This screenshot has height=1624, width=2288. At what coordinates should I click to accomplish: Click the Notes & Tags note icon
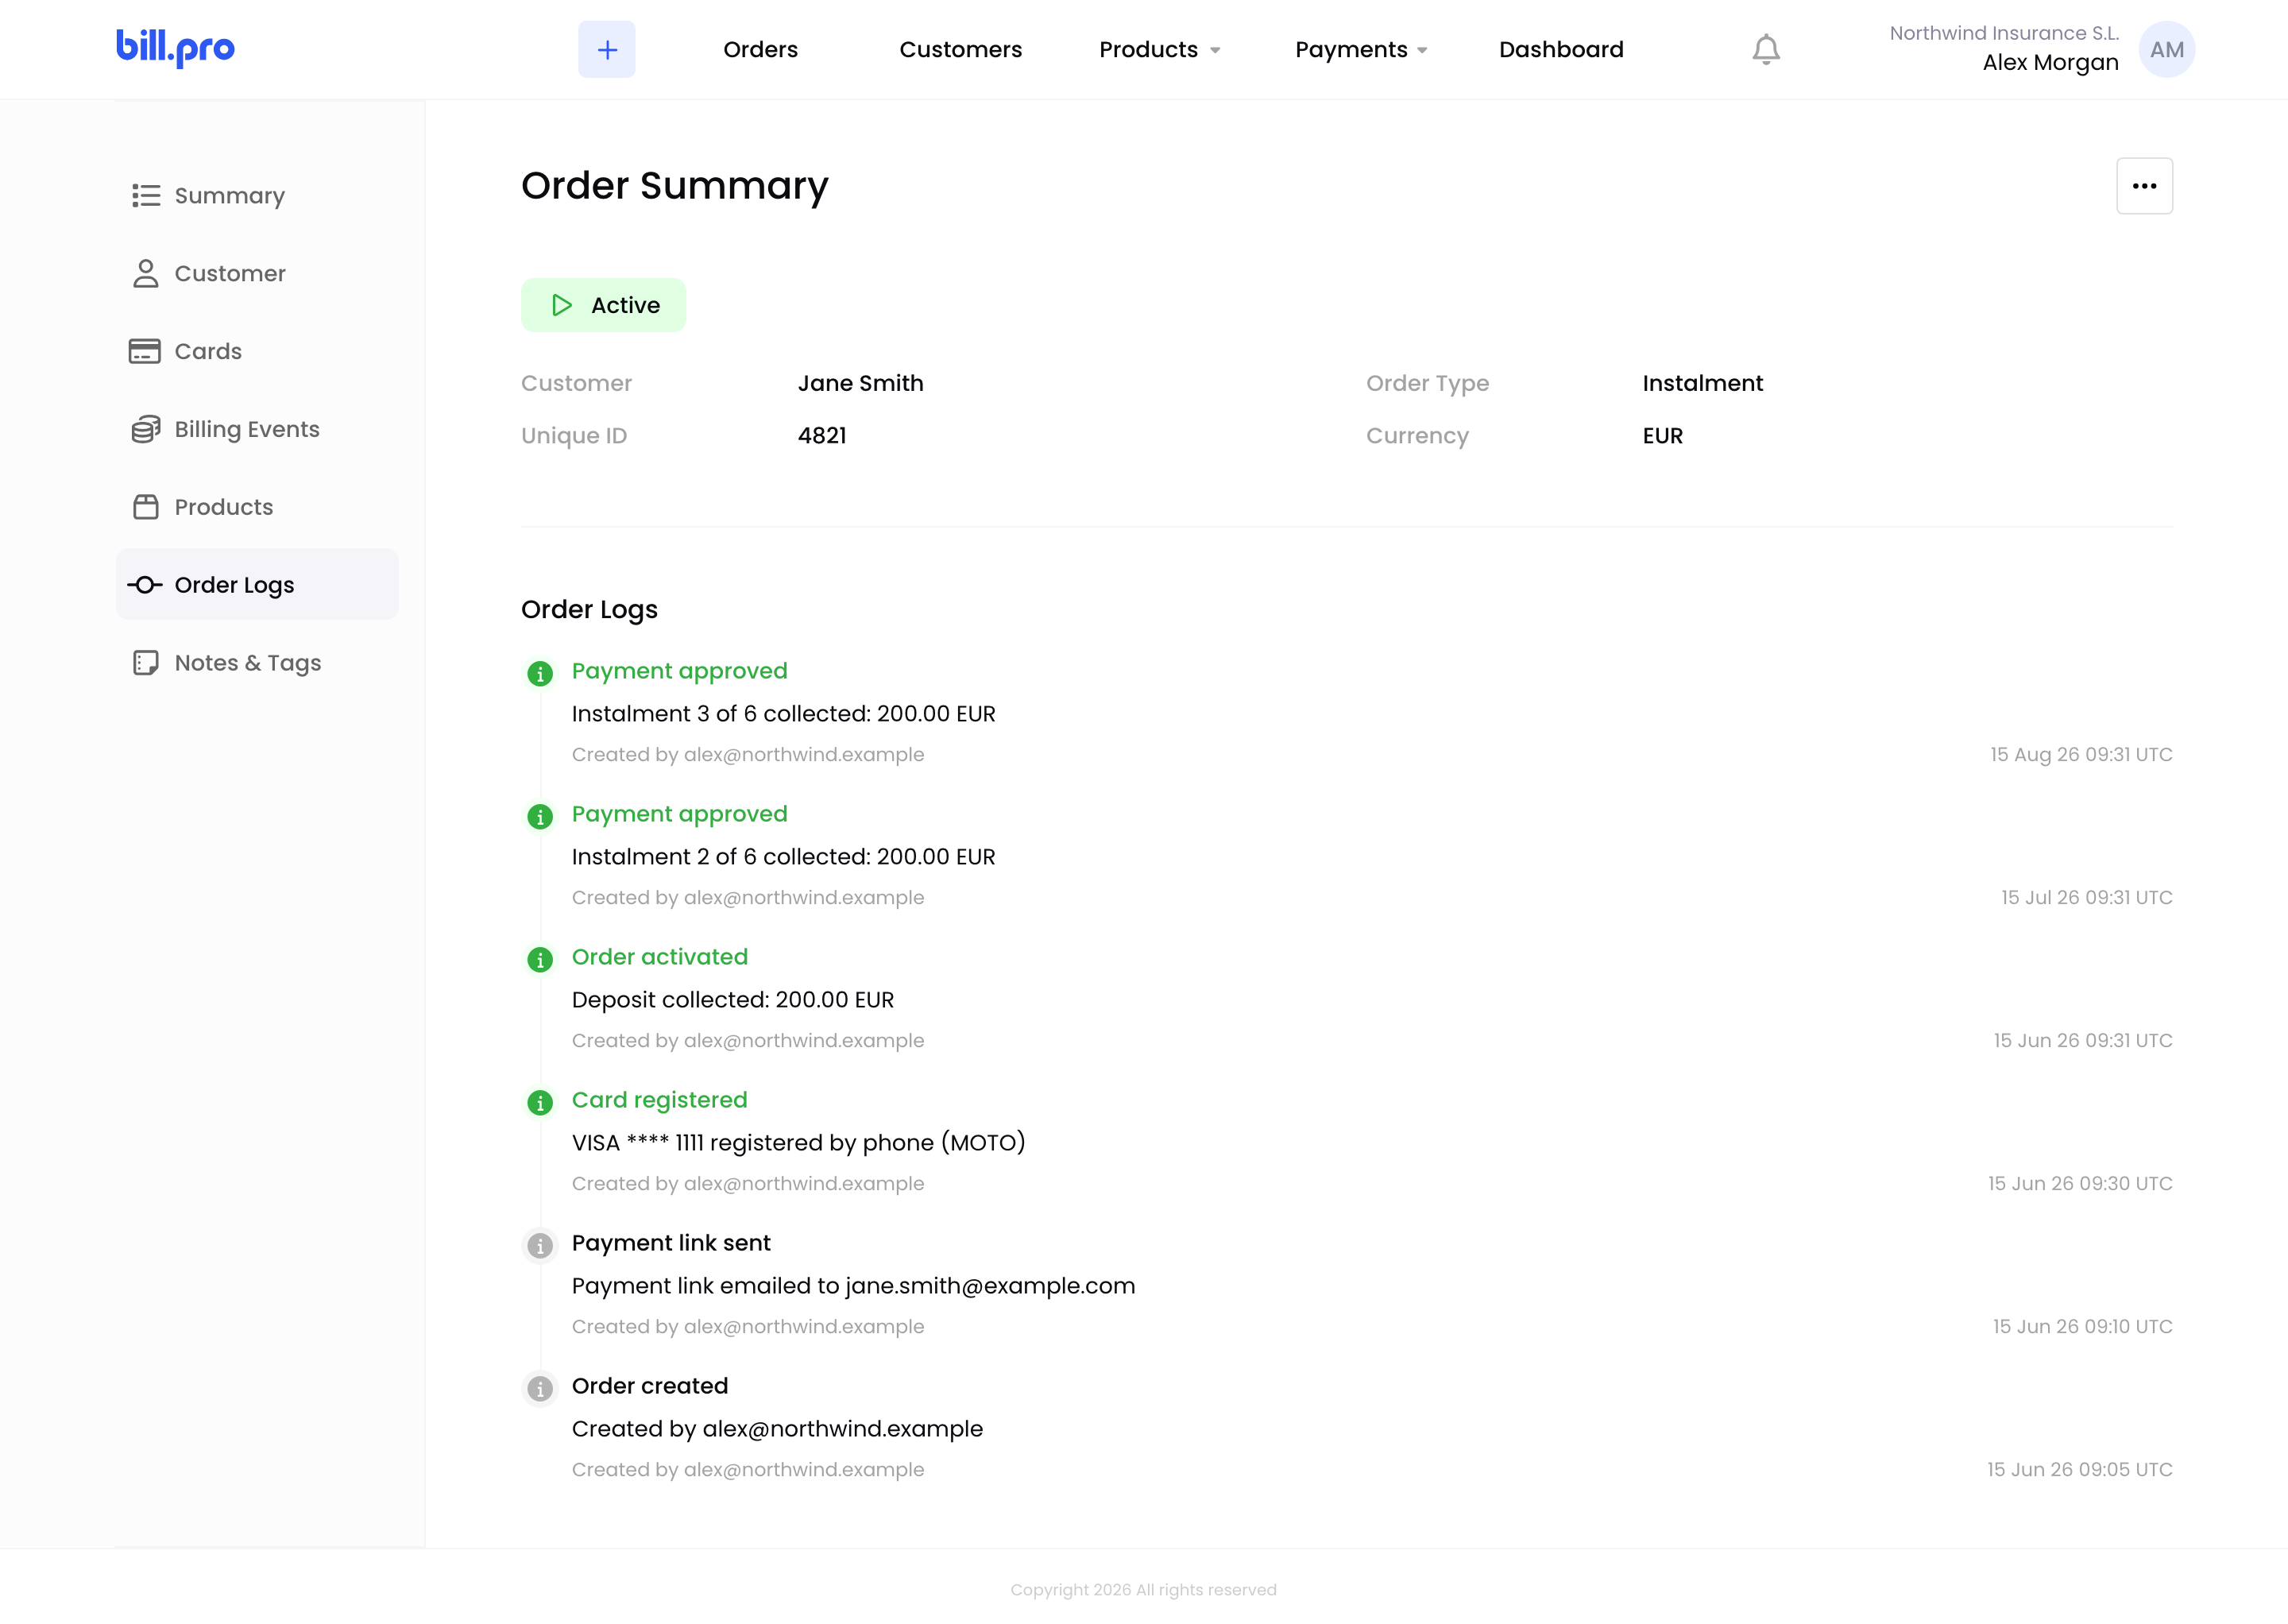146,663
